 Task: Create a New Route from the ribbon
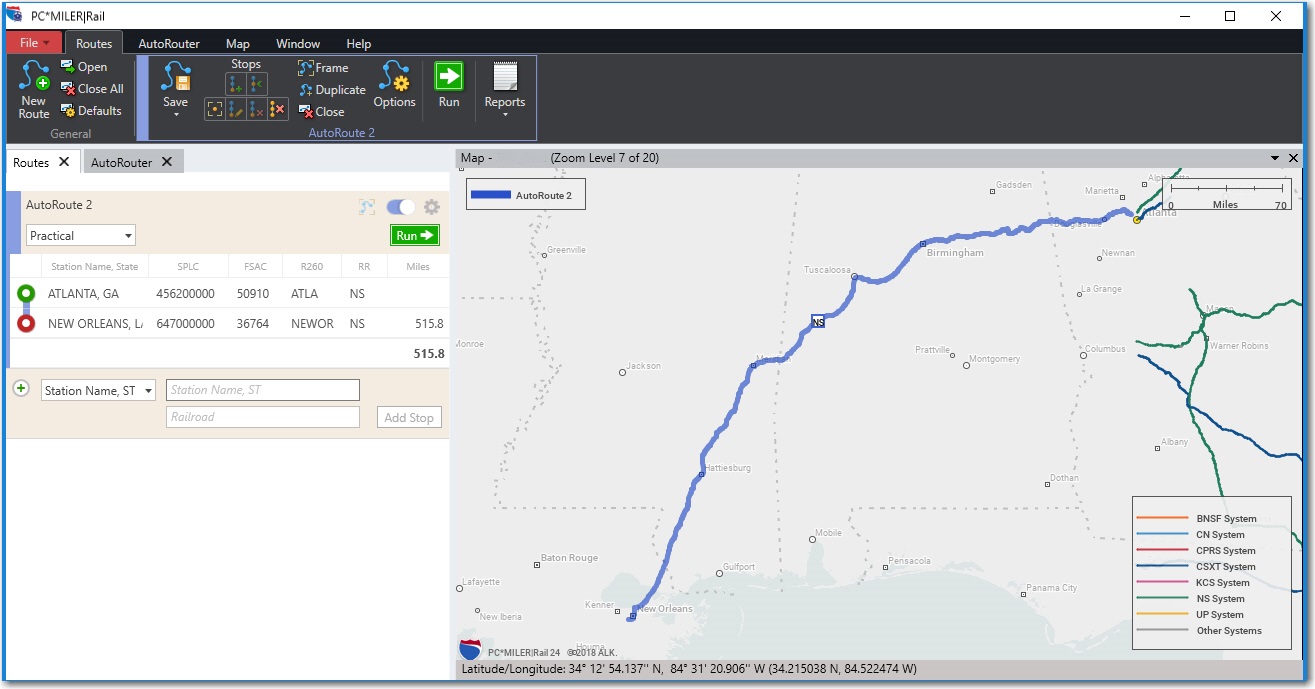(33, 88)
